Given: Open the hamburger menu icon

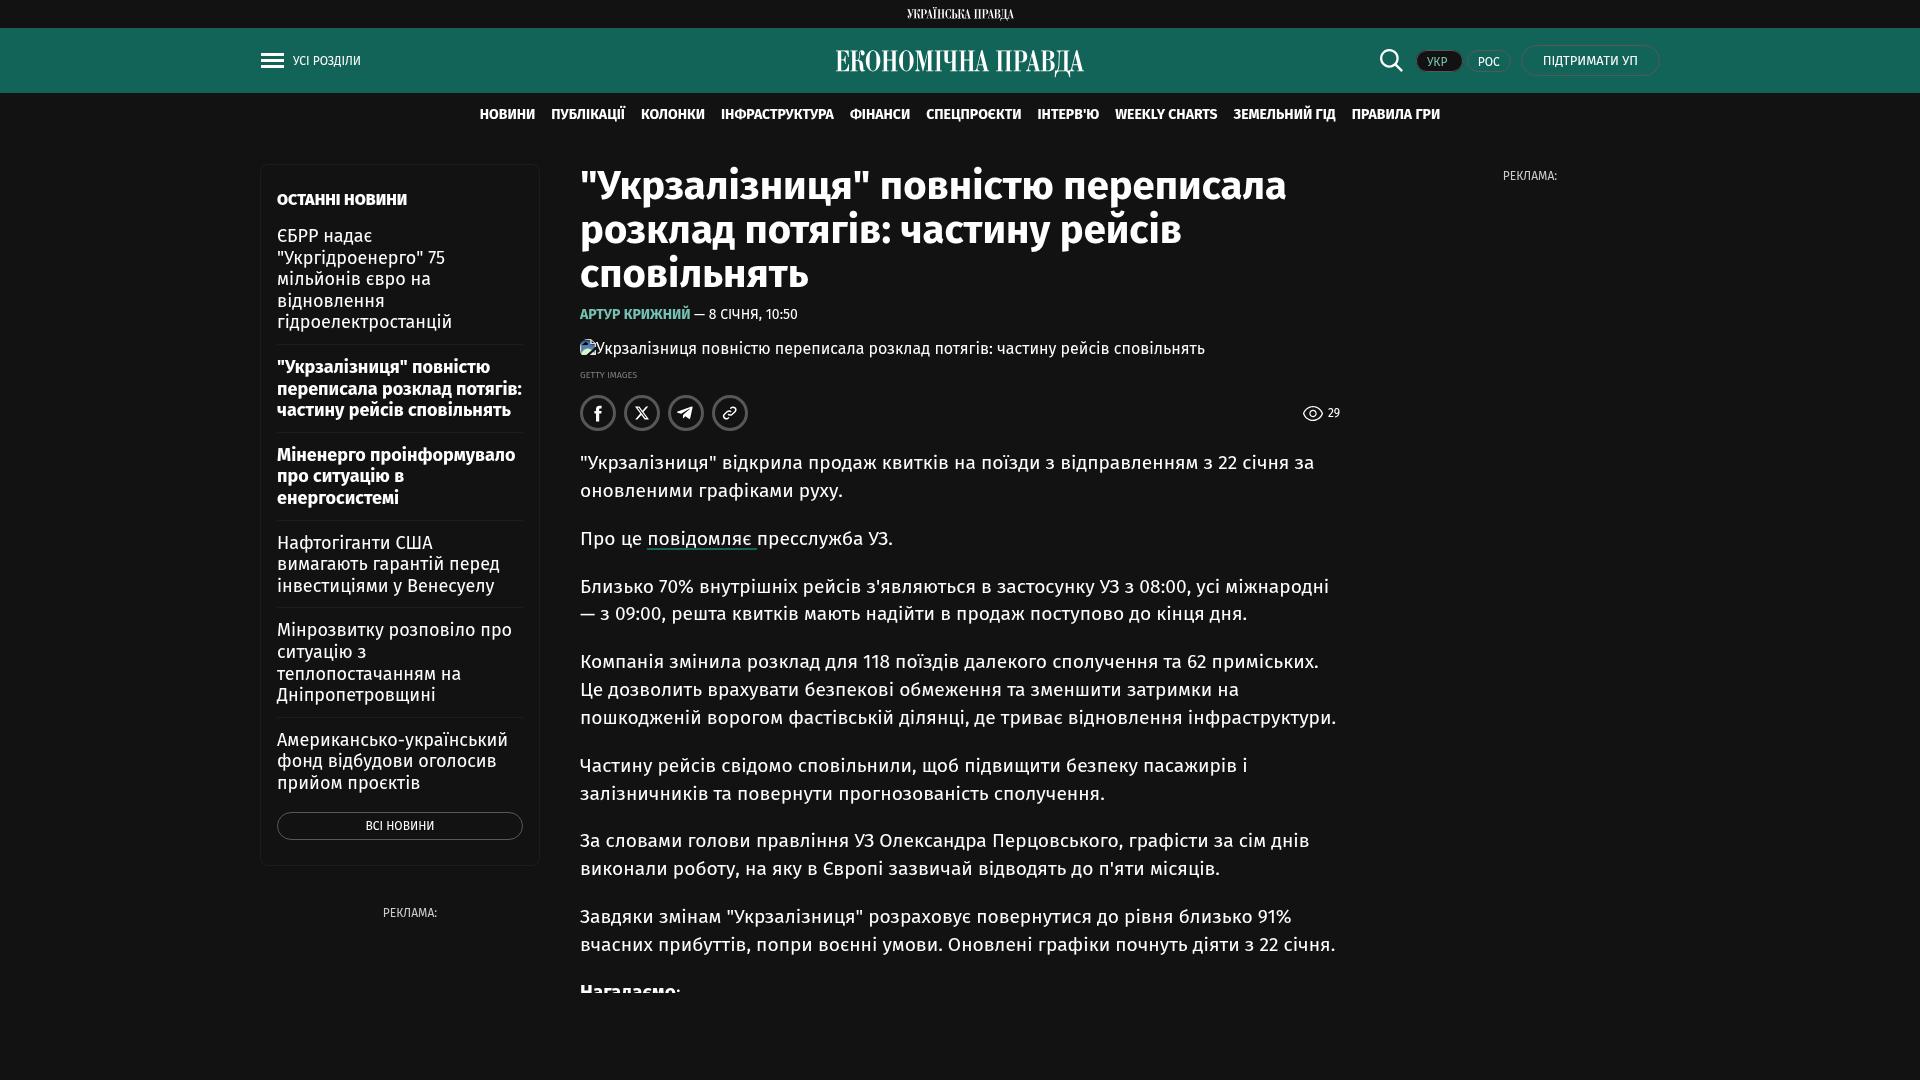Looking at the screenshot, I should tap(272, 61).
